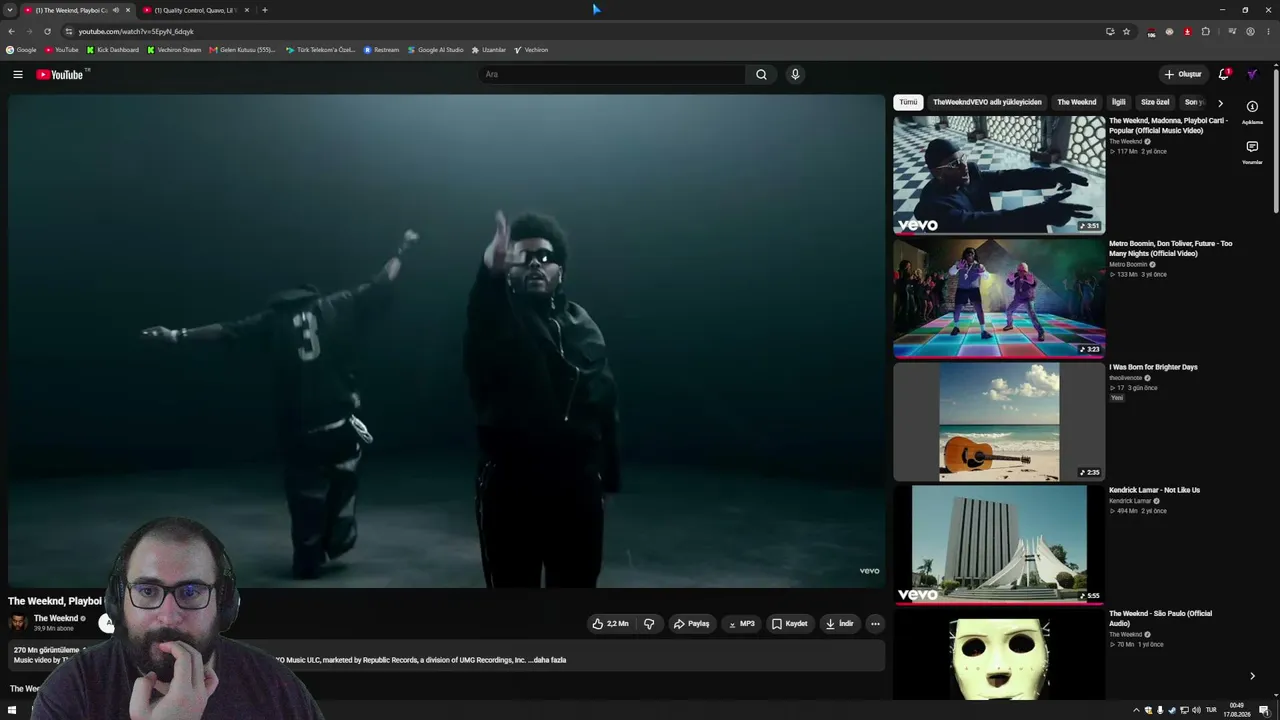This screenshot has height=720, width=1280.
Task: Open the more actions ellipsis under the video
Action: [x=875, y=624]
